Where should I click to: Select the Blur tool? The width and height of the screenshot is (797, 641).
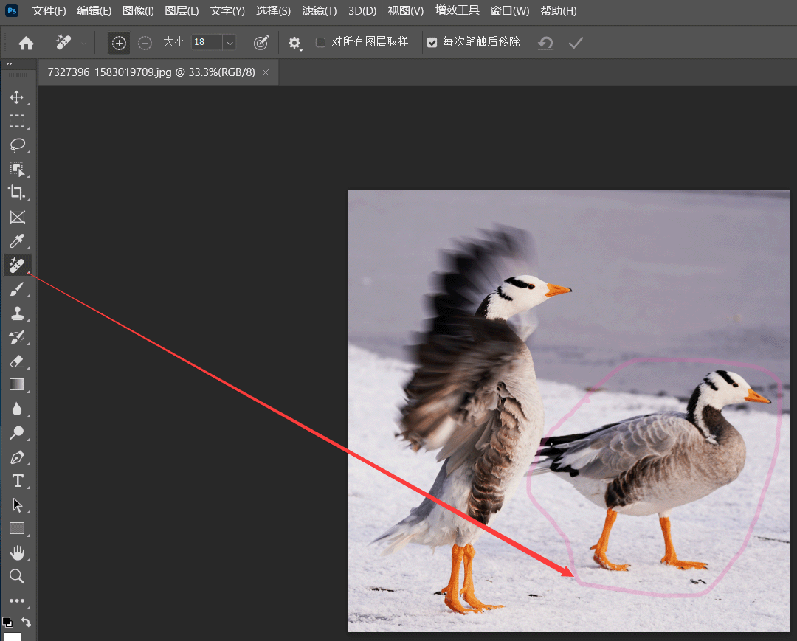17,409
